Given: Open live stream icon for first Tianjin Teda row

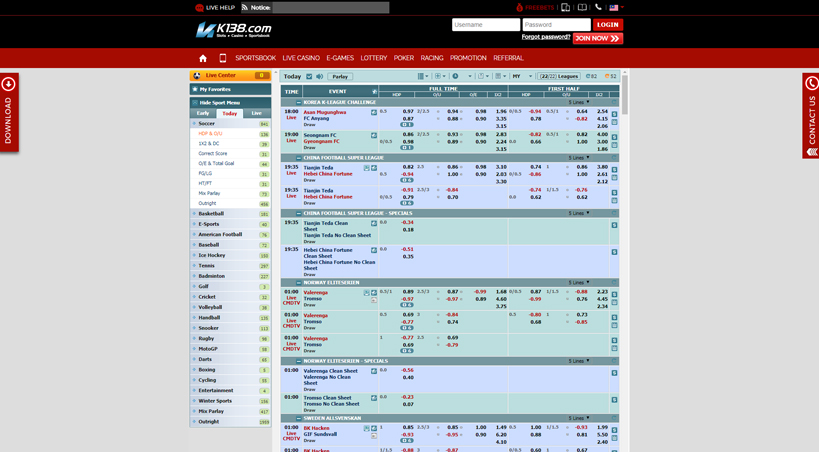Looking at the screenshot, I should [367, 168].
